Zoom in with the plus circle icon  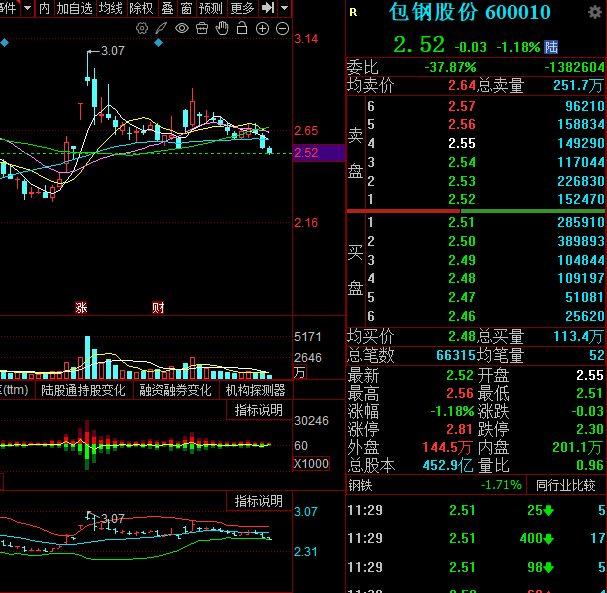[x=262, y=29]
